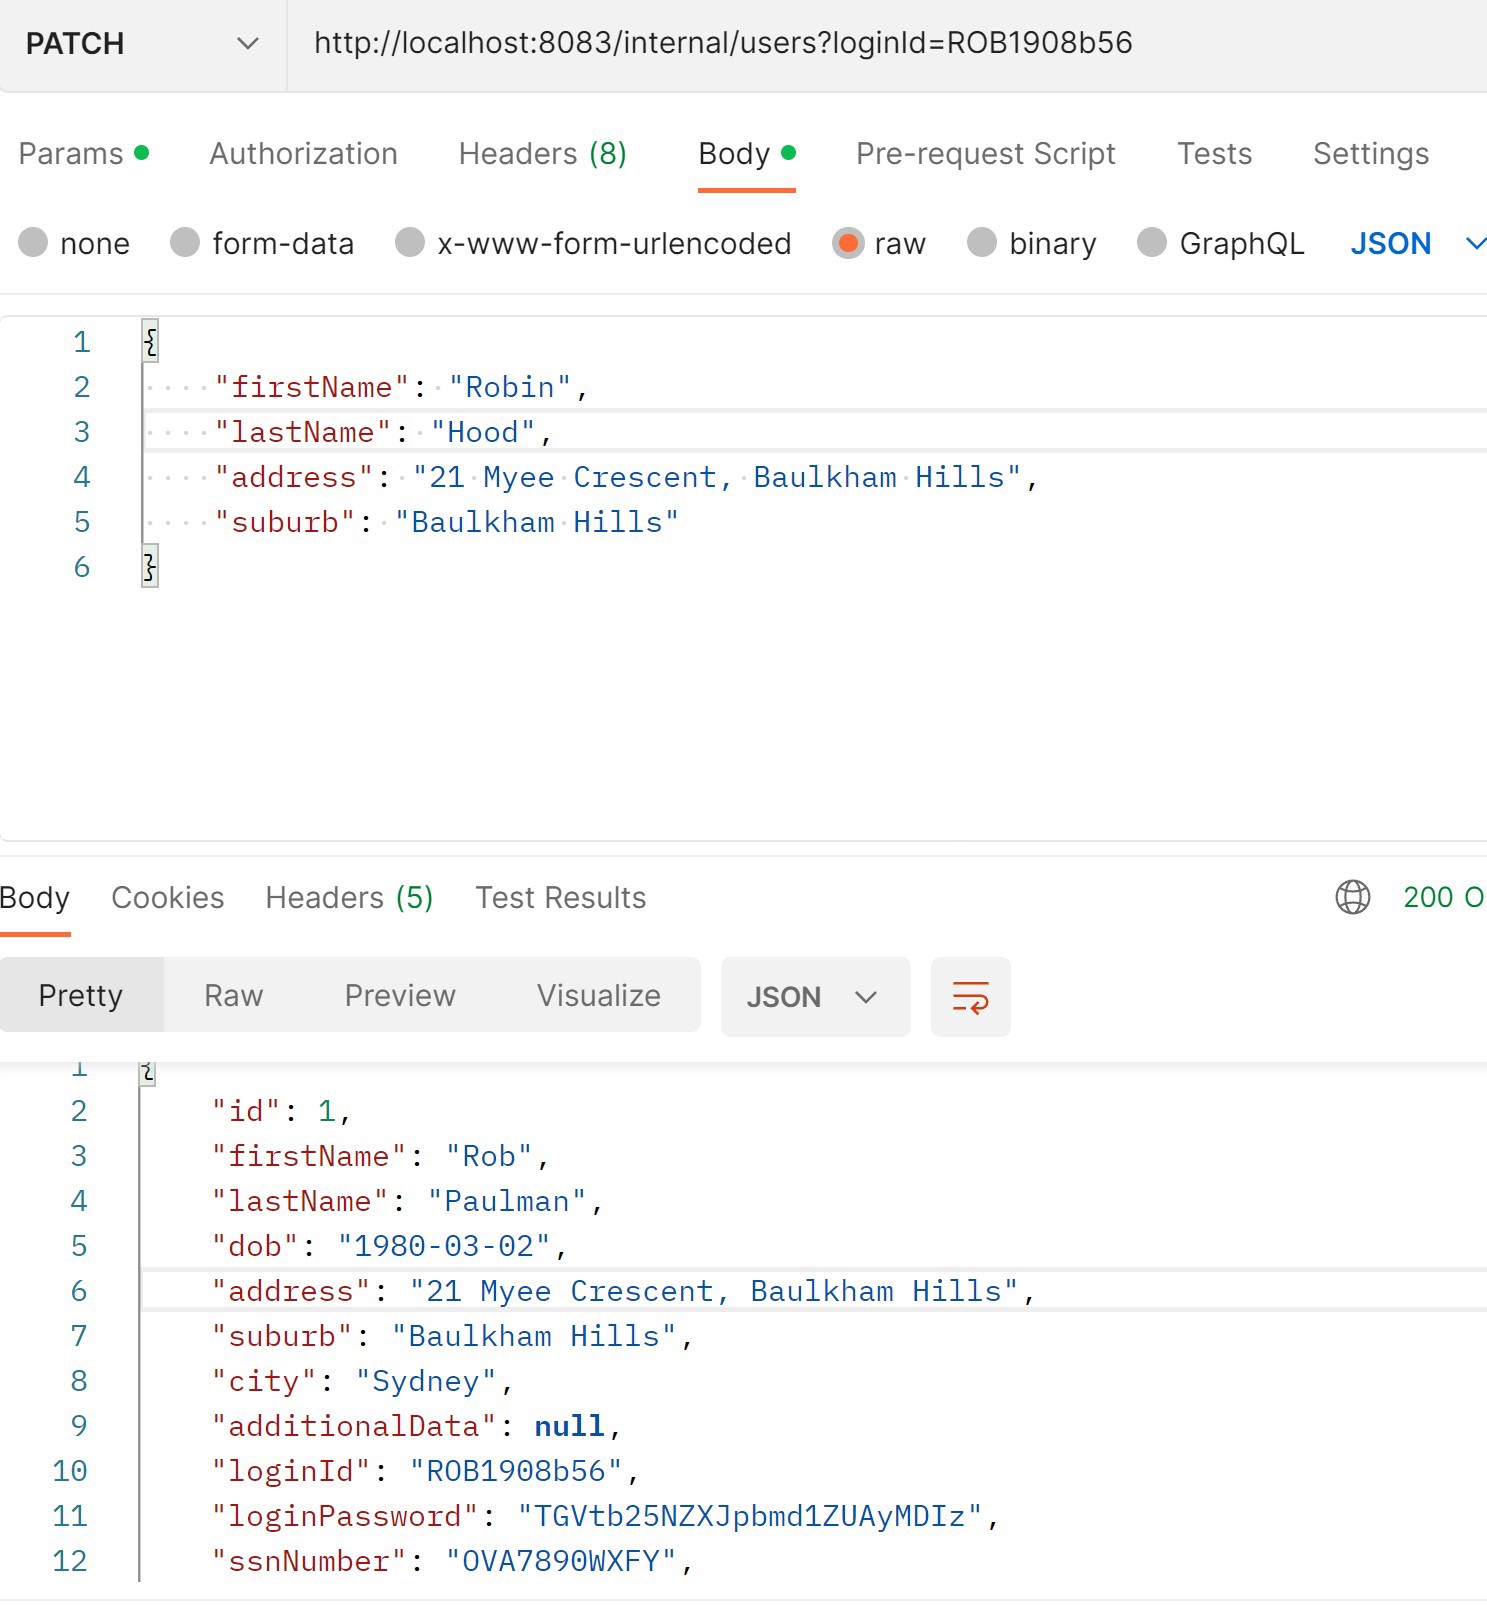This screenshot has height=1605, width=1487.
Task: Click the response city "Sydney" line
Action: [x=362, y=1381]
